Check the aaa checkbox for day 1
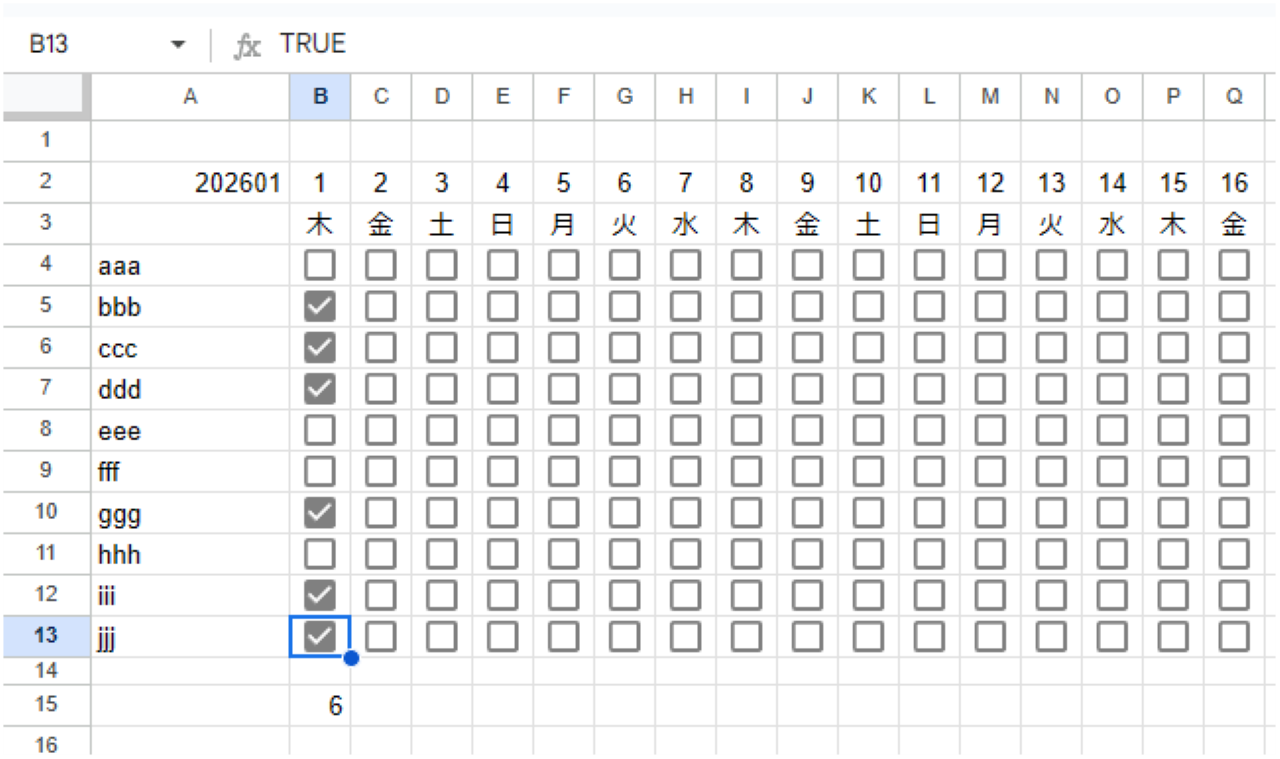Screen dimensions: 1280x759 click(x=320, y=266)
